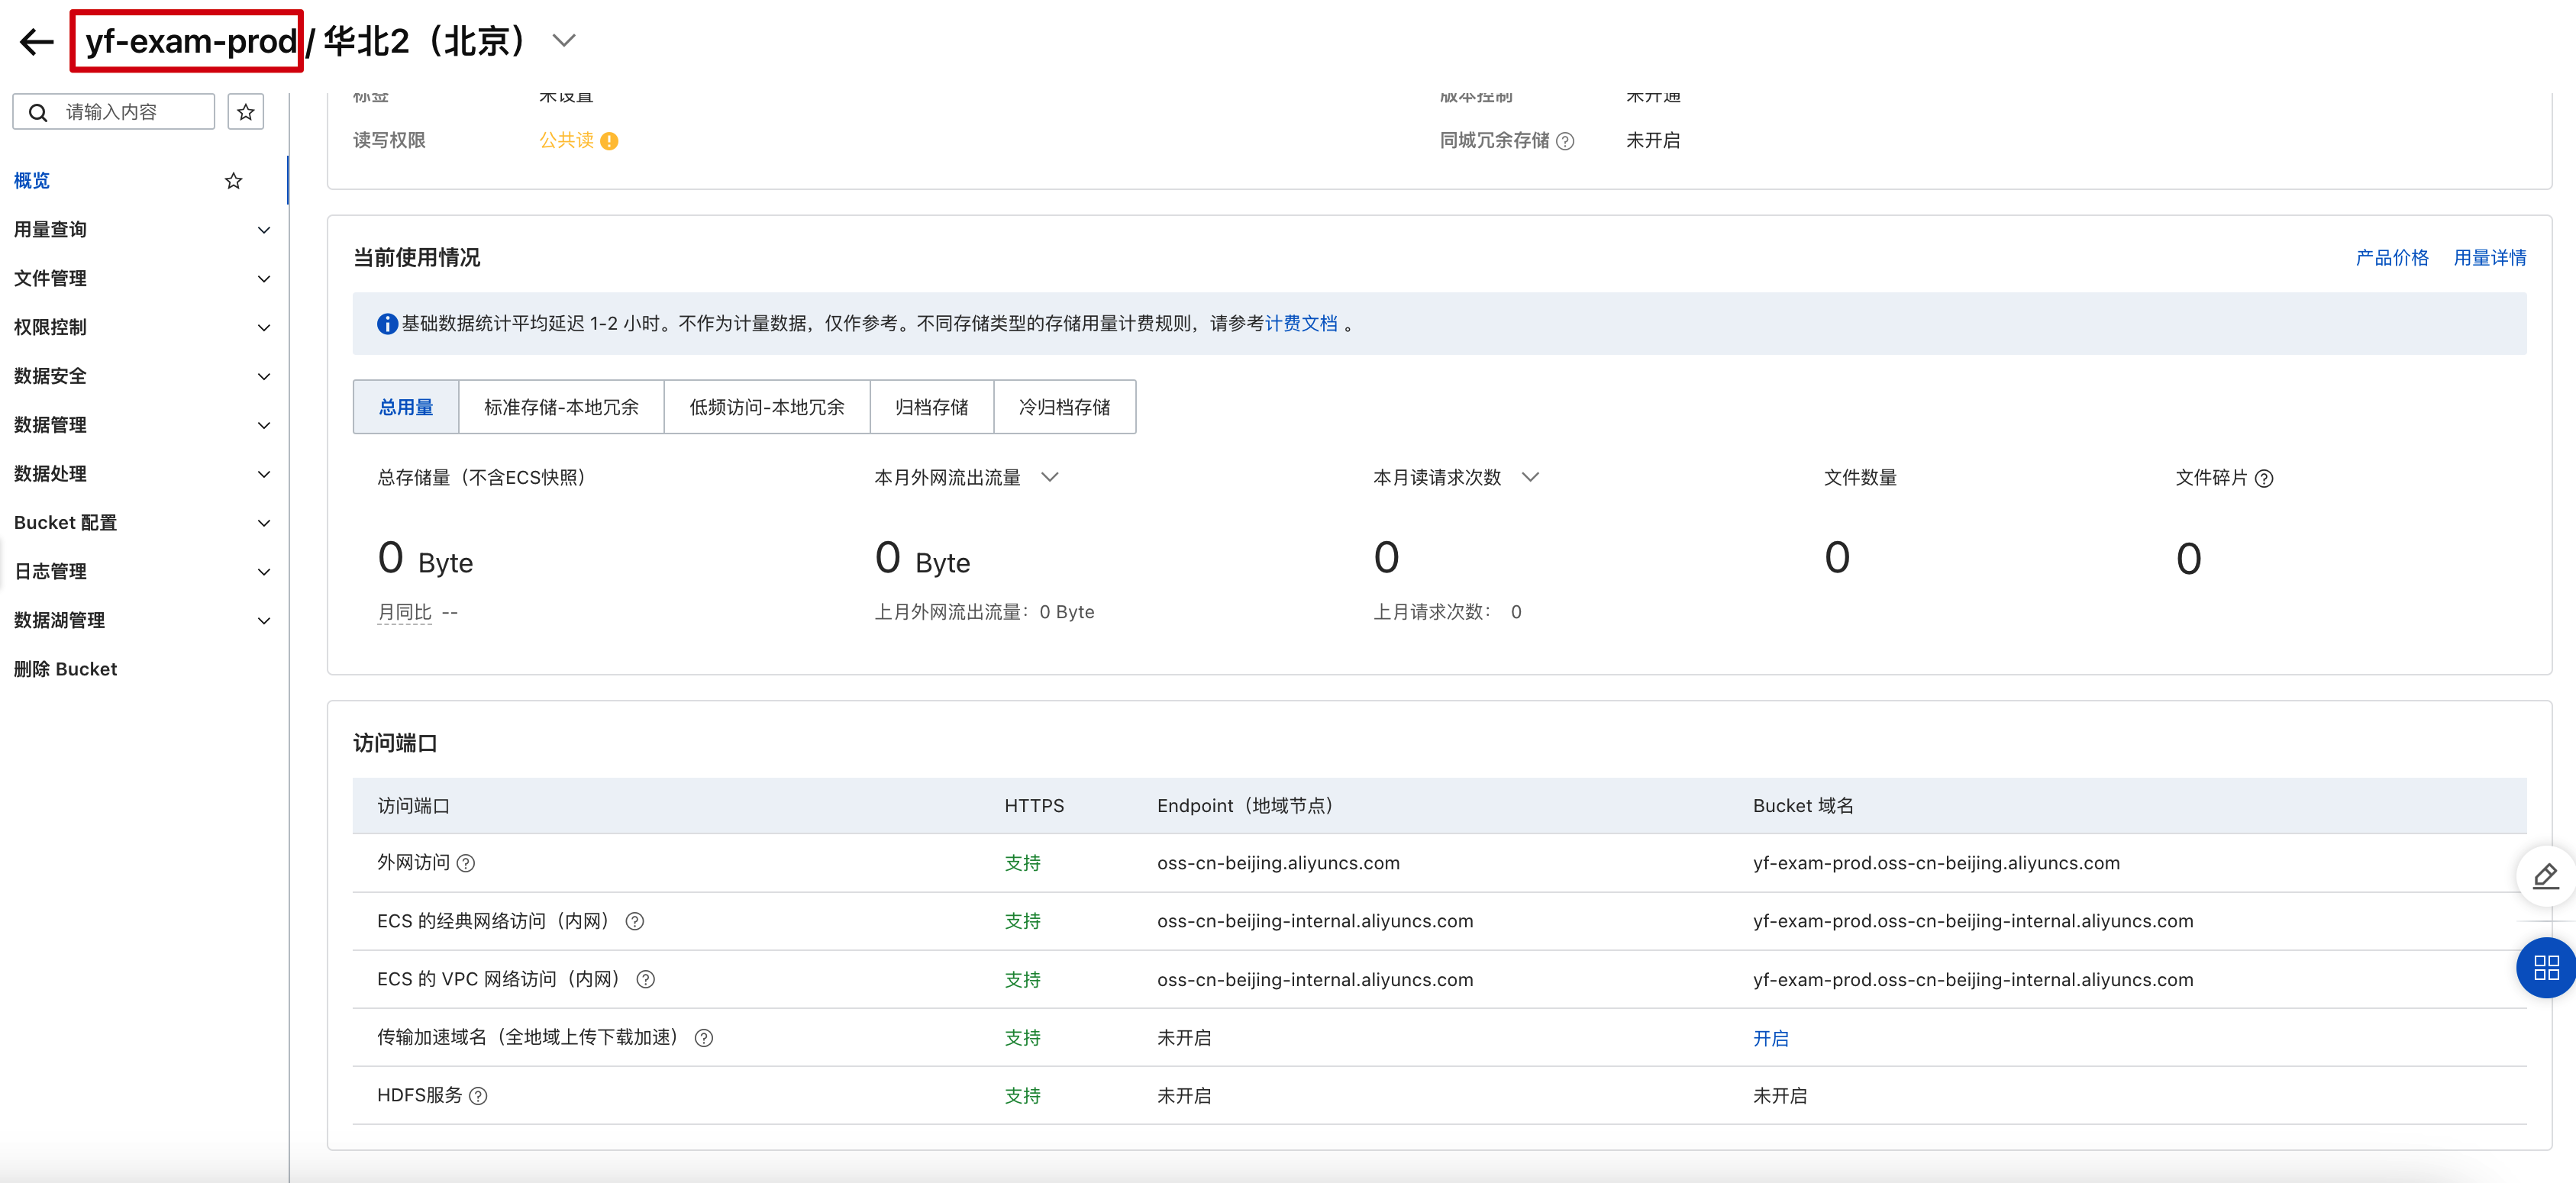Click help icon beside HDFS服务
The image size is (2576, 1183).
coord(478,1096)
